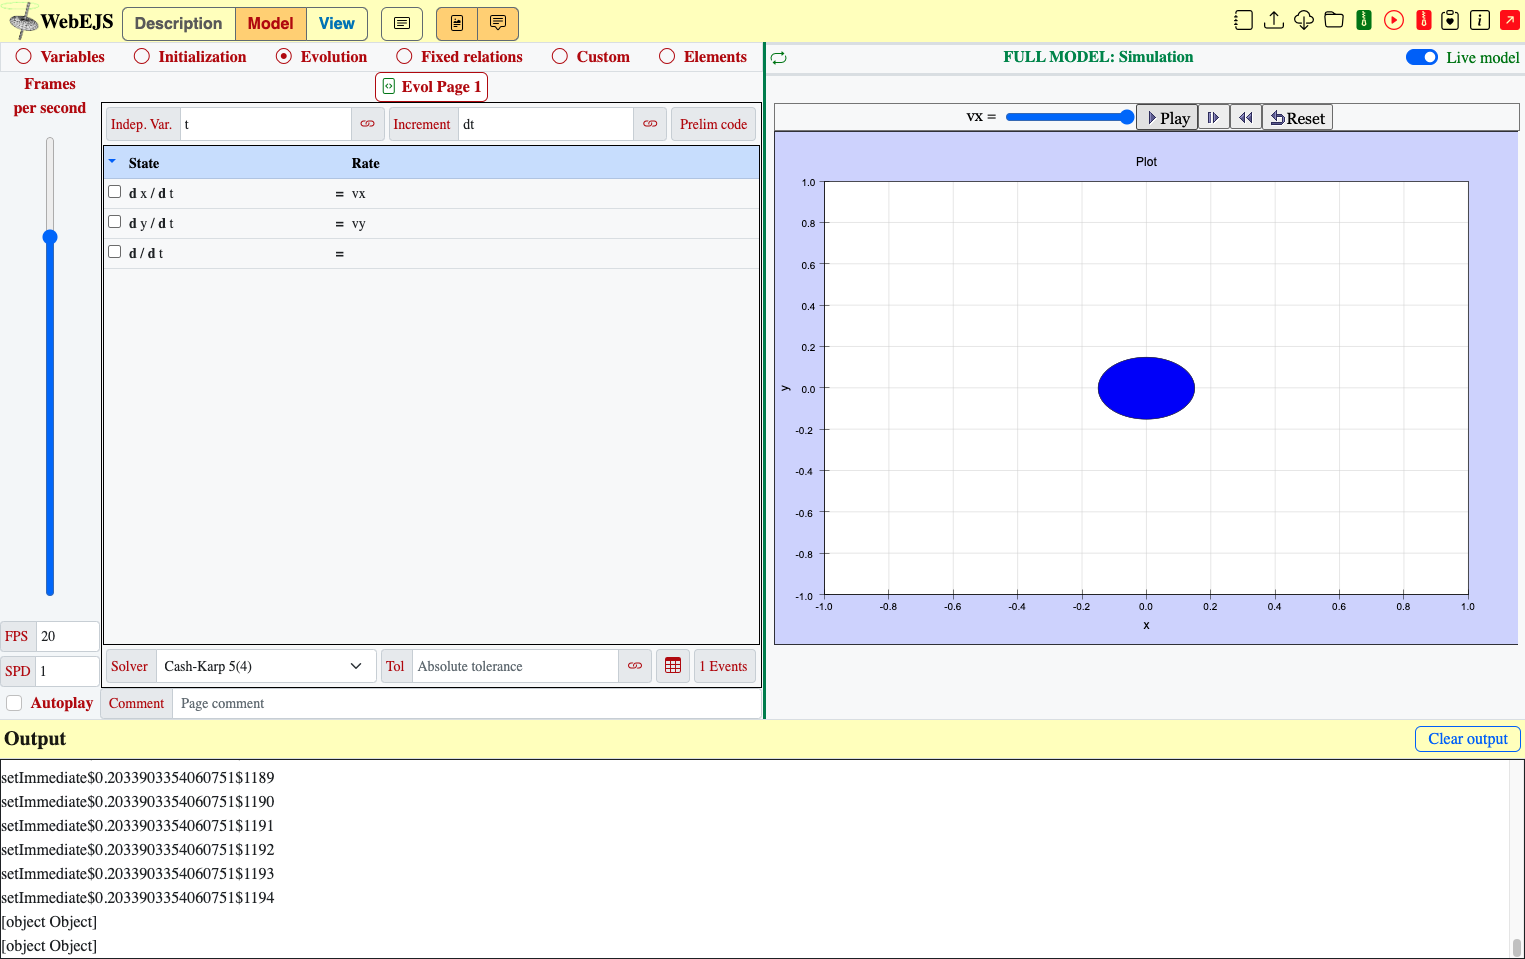Click the link icon next to tolerance field

pos(635,666)
